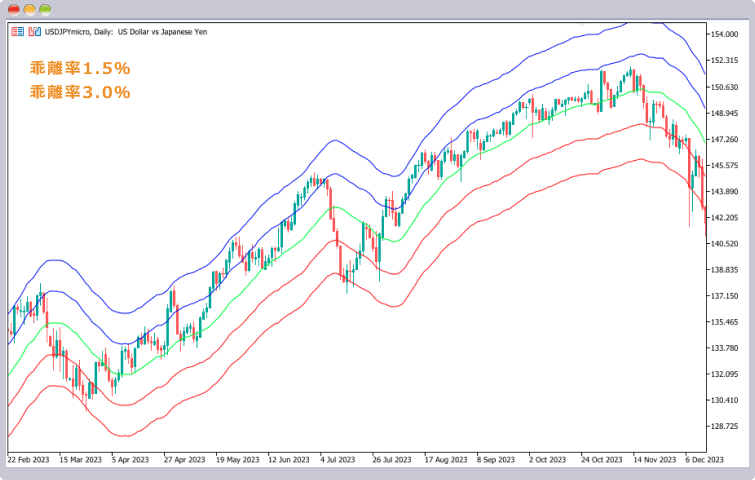Select the chart title USDJPYmicro, Daily text
The image size is (755, 480).
click(x=79, y=32)
